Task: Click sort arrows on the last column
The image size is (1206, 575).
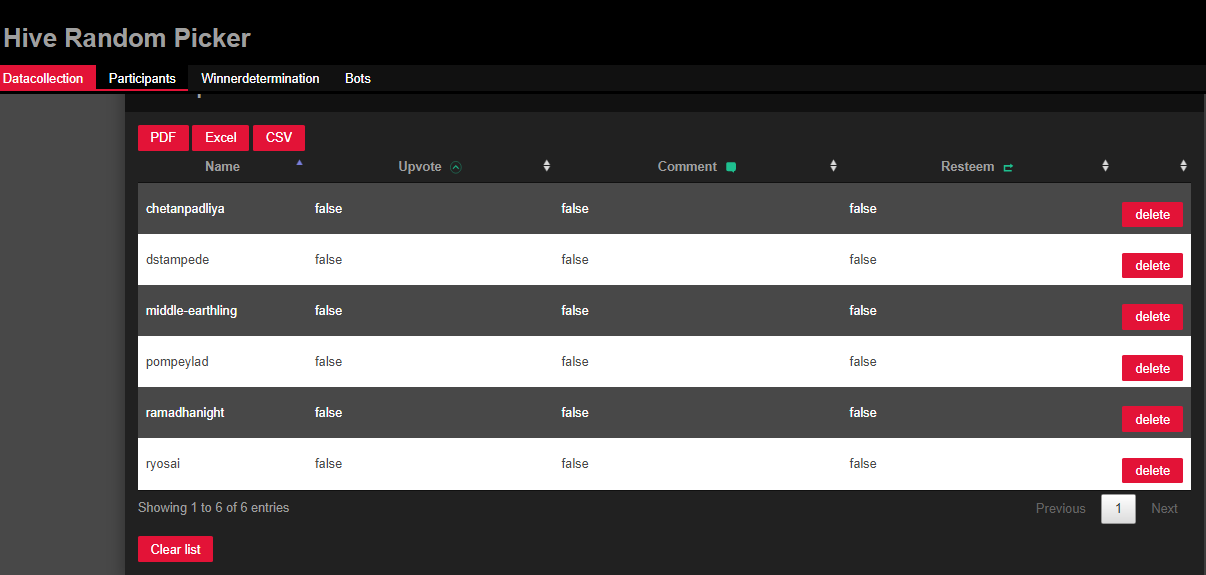Action: 1183,166
